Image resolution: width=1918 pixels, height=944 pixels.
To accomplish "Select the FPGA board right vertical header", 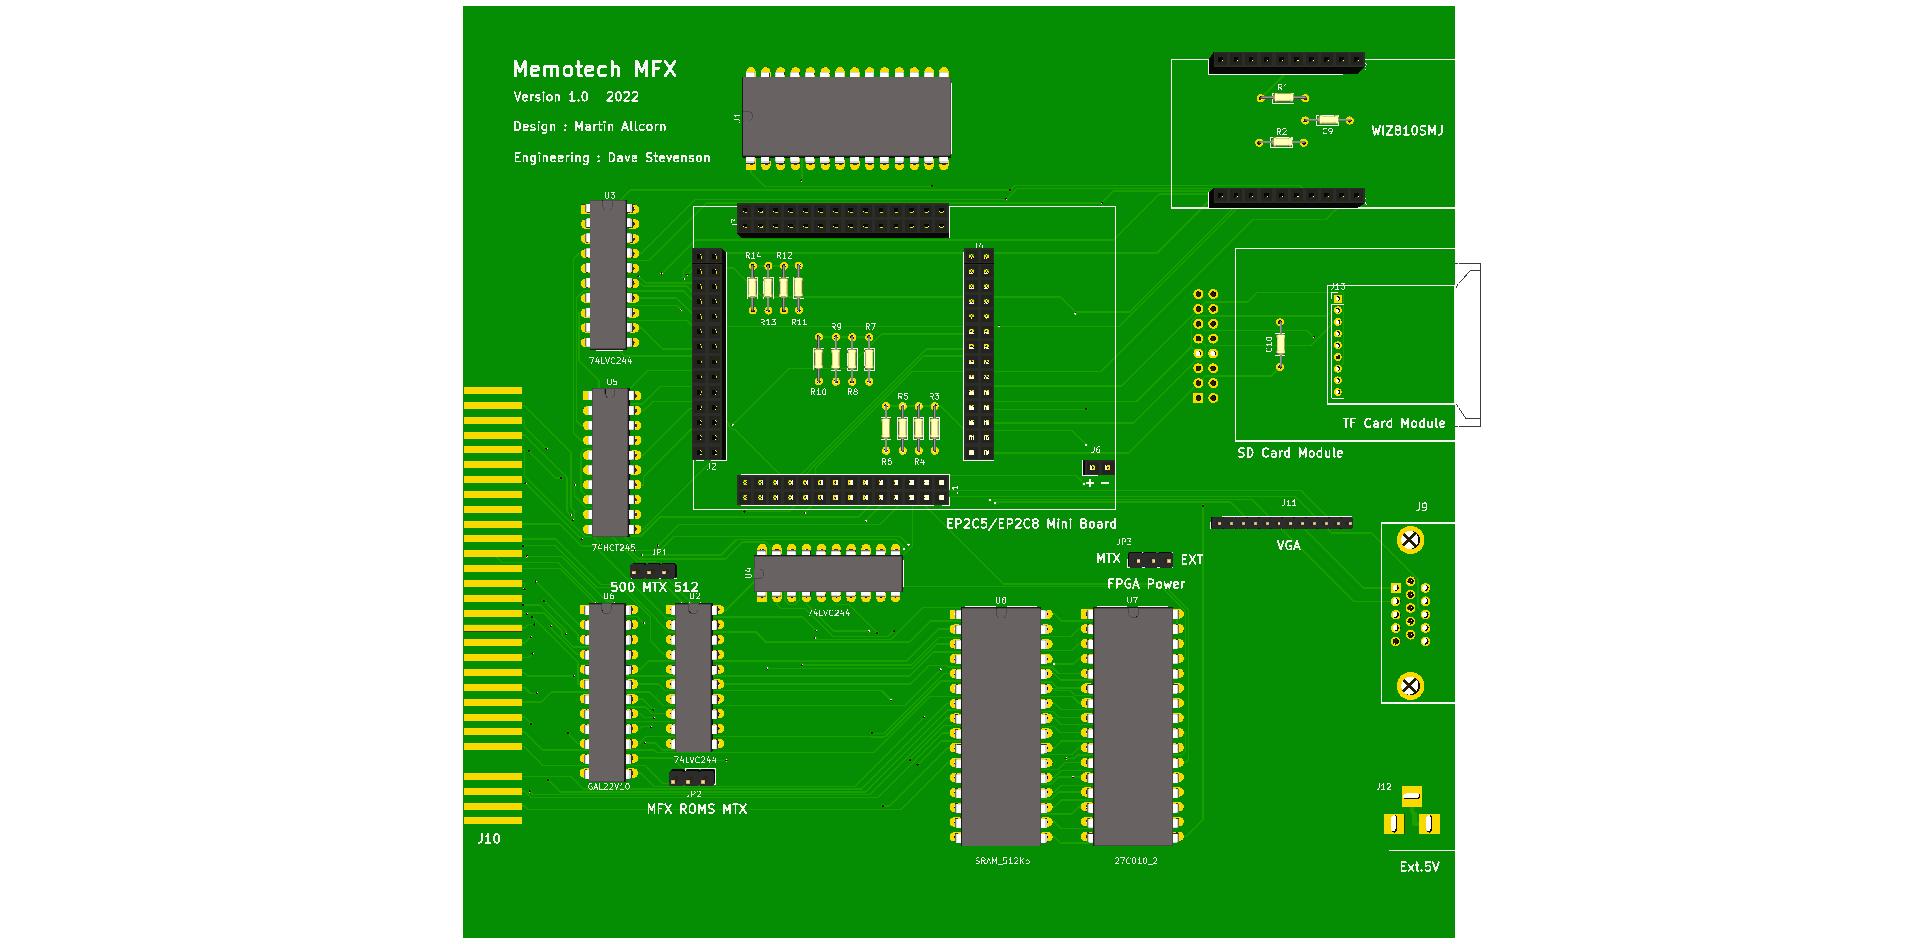I will pyautogui.click(x=979, y=355).
